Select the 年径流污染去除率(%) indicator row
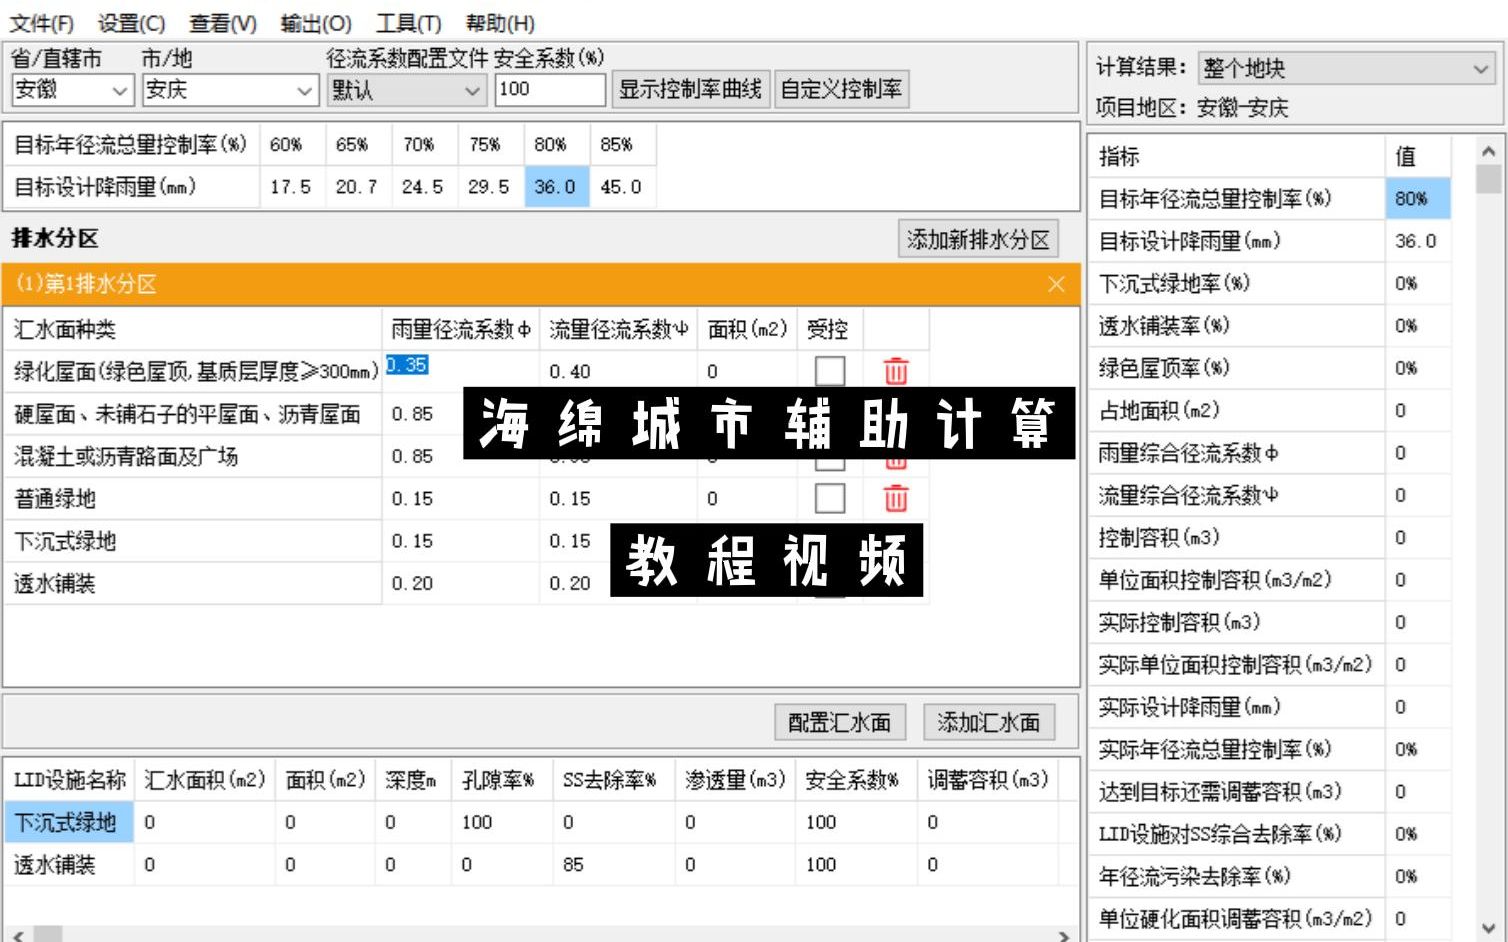The height and width of the screenshot is (942, 1508). 1236,876
